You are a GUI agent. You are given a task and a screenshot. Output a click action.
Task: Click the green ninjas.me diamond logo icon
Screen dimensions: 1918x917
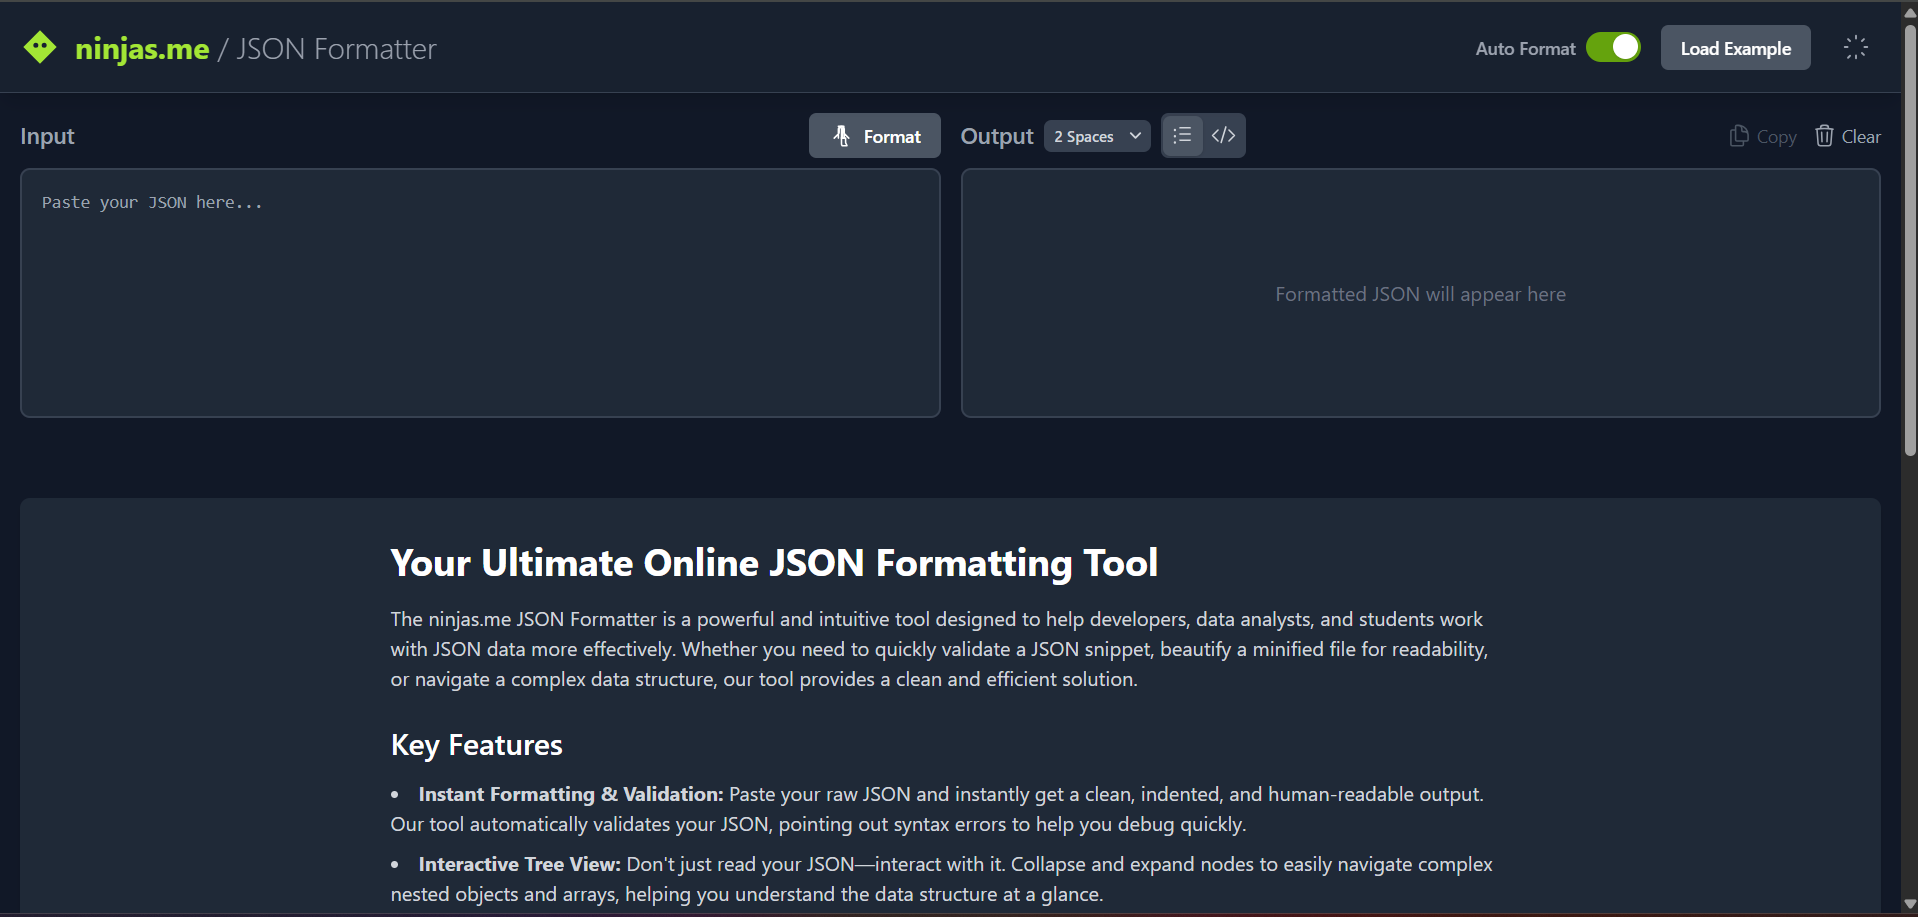(40, 47)
